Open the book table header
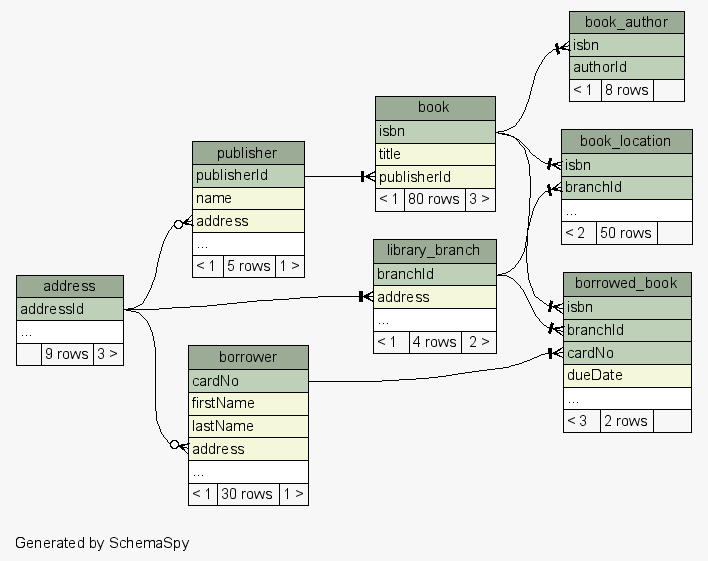708x561 pixels. tap(435, 107)
